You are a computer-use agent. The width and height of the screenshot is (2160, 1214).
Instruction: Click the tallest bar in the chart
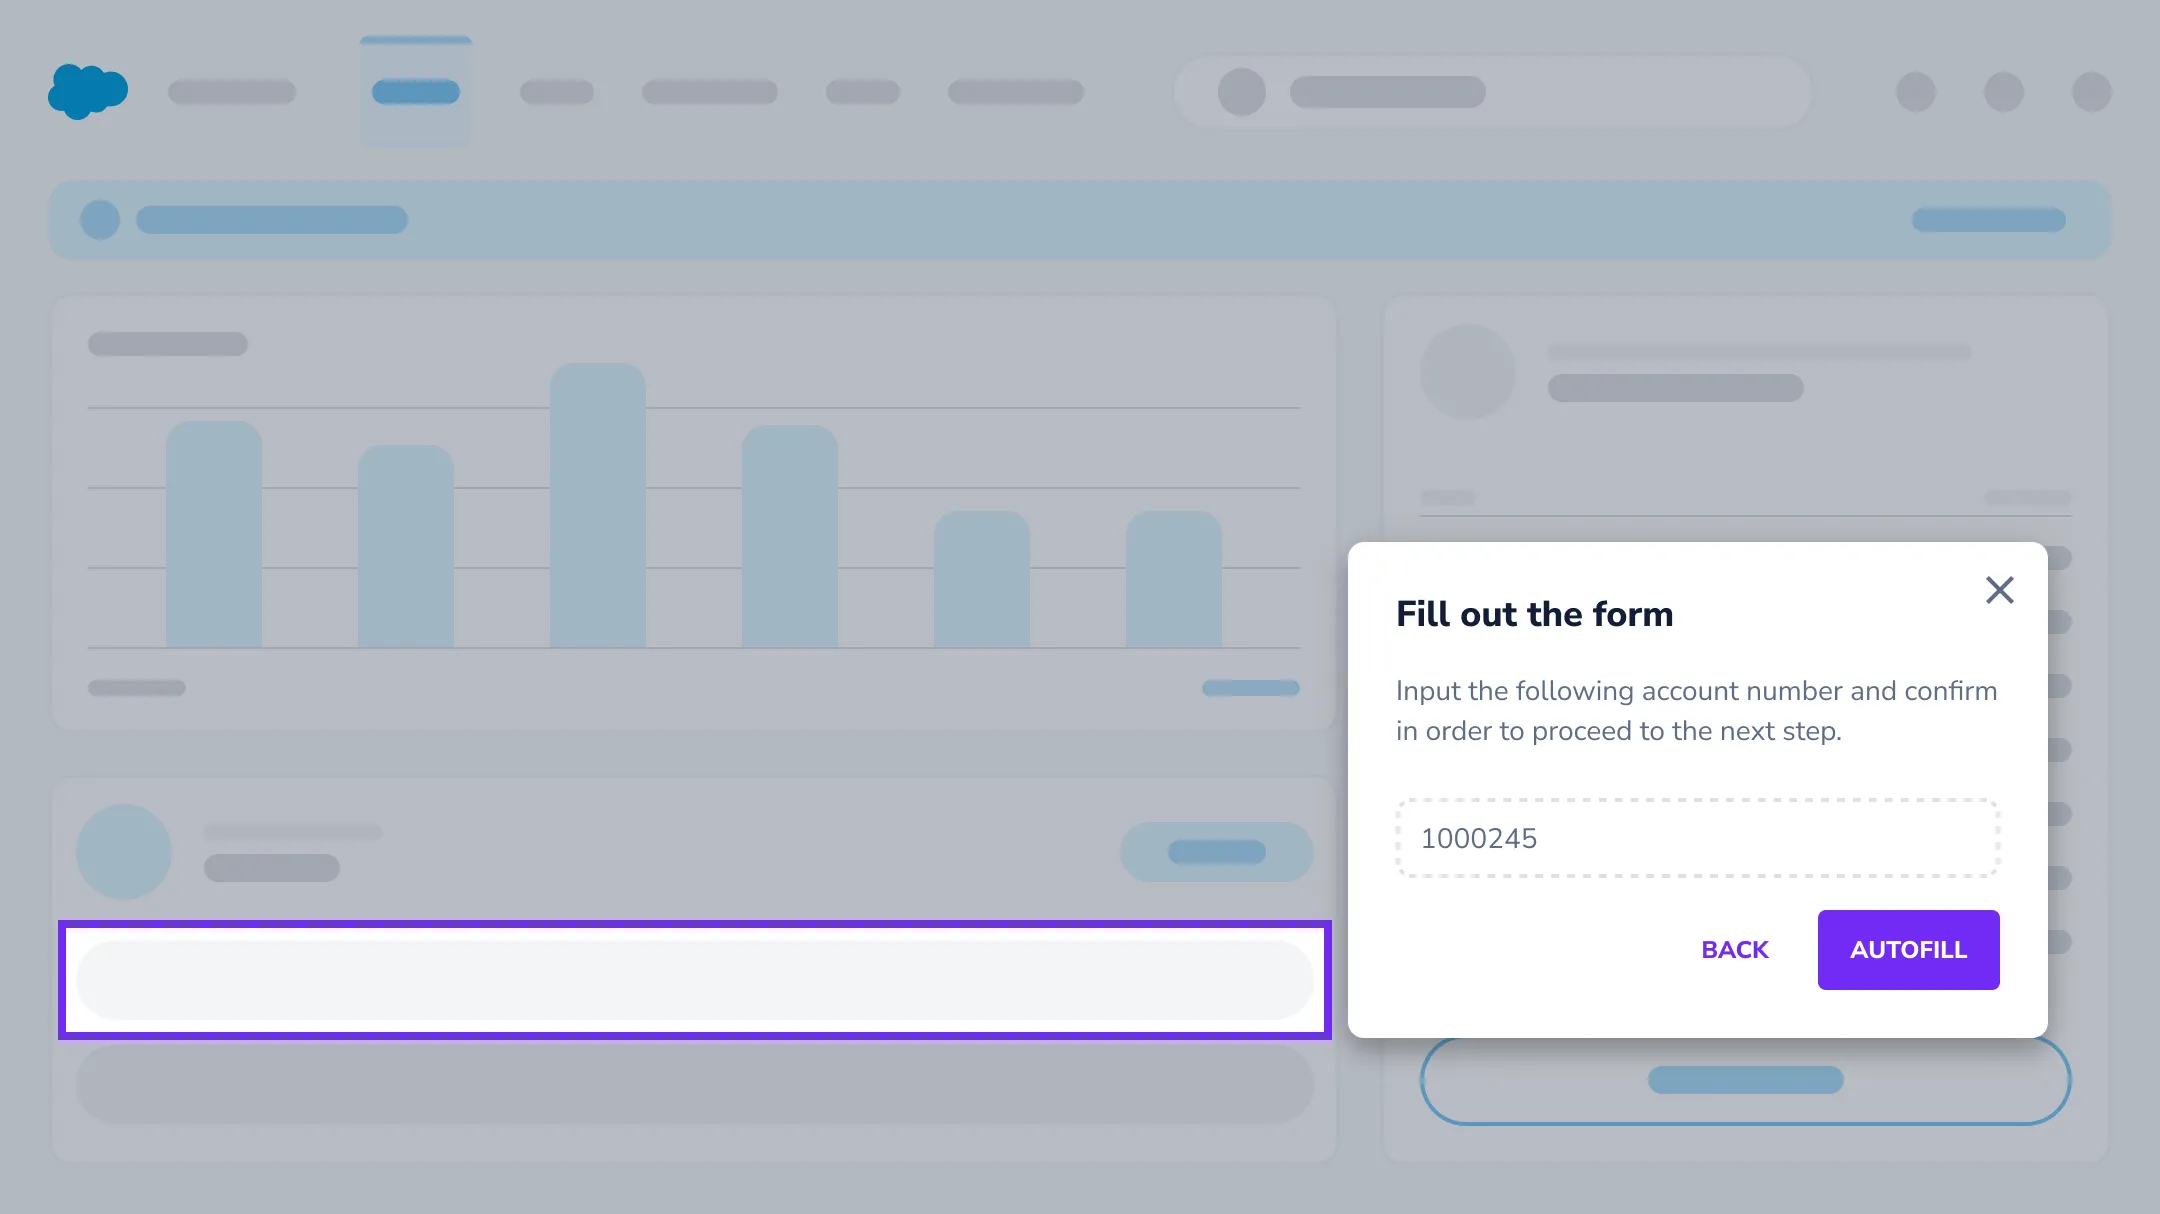pyautogui.click(x=597, y=505)
